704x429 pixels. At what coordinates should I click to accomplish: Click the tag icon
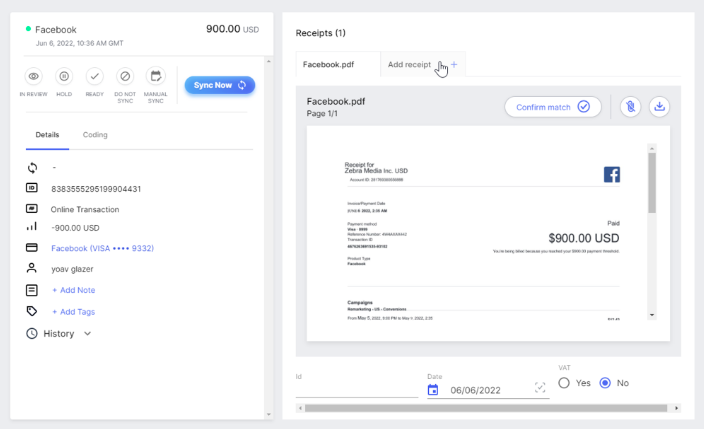pos(32,311)
